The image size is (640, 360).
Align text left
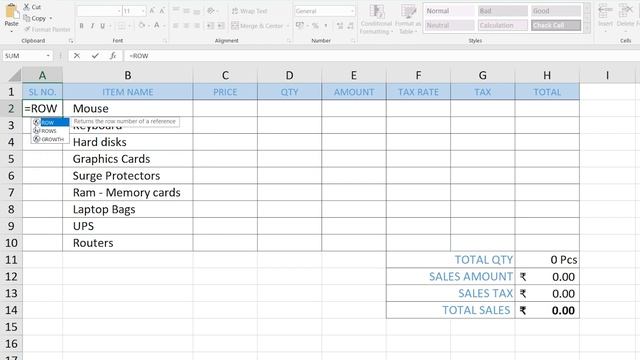pyautogui.click(x=176, y=26)
